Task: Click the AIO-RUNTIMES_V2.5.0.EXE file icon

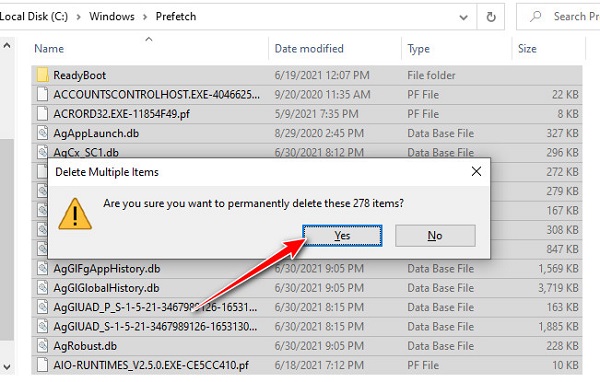Action: (42, 365)
